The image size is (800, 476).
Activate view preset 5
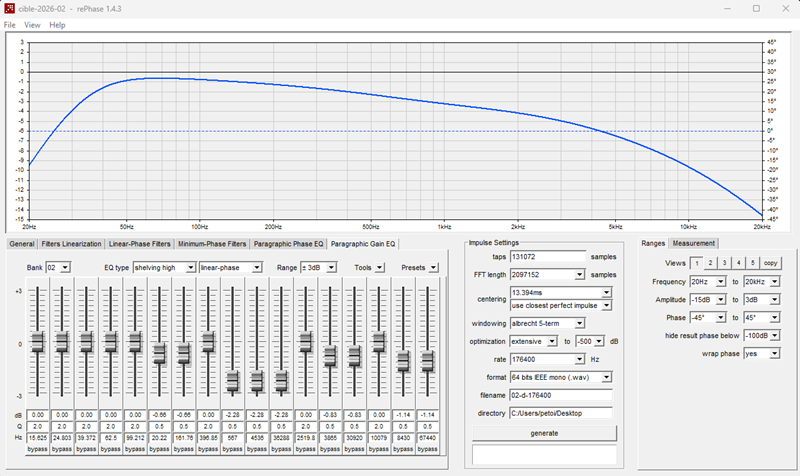(752, 263)
